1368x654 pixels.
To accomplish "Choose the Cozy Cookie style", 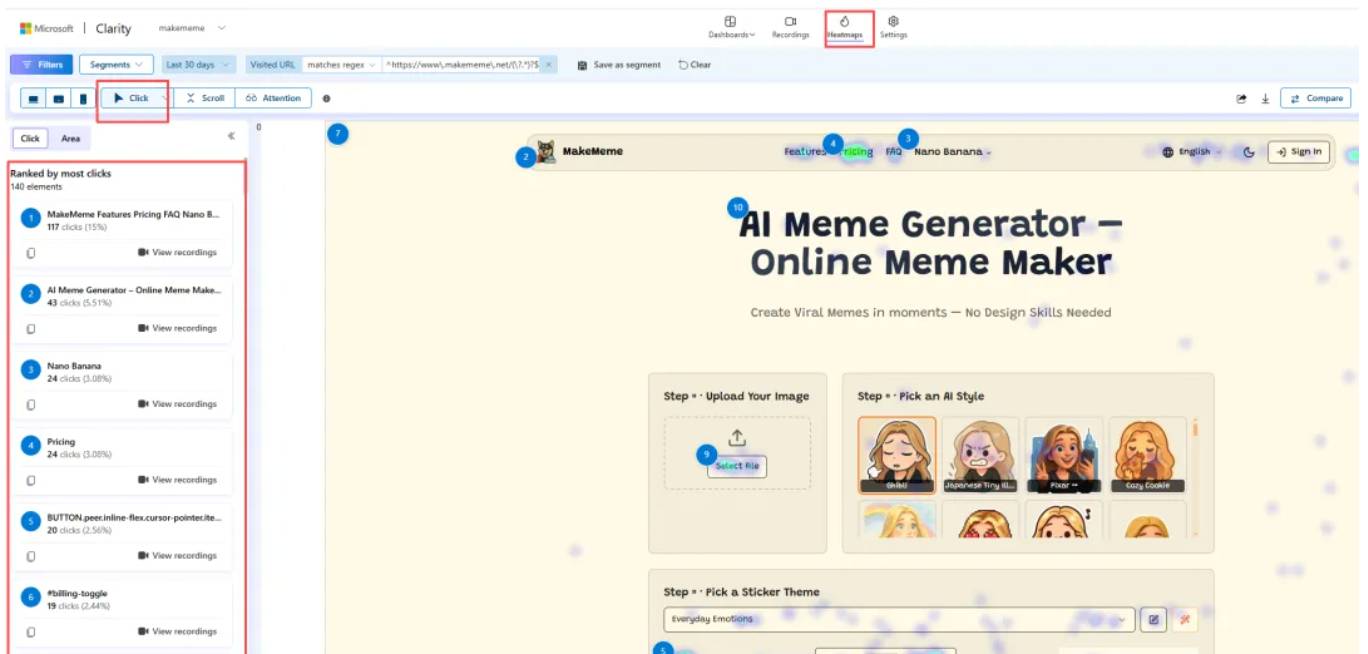I will (1146, 456).
